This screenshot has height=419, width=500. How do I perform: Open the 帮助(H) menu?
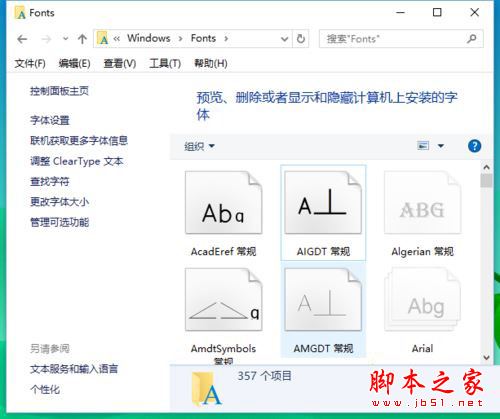[211, 63]
